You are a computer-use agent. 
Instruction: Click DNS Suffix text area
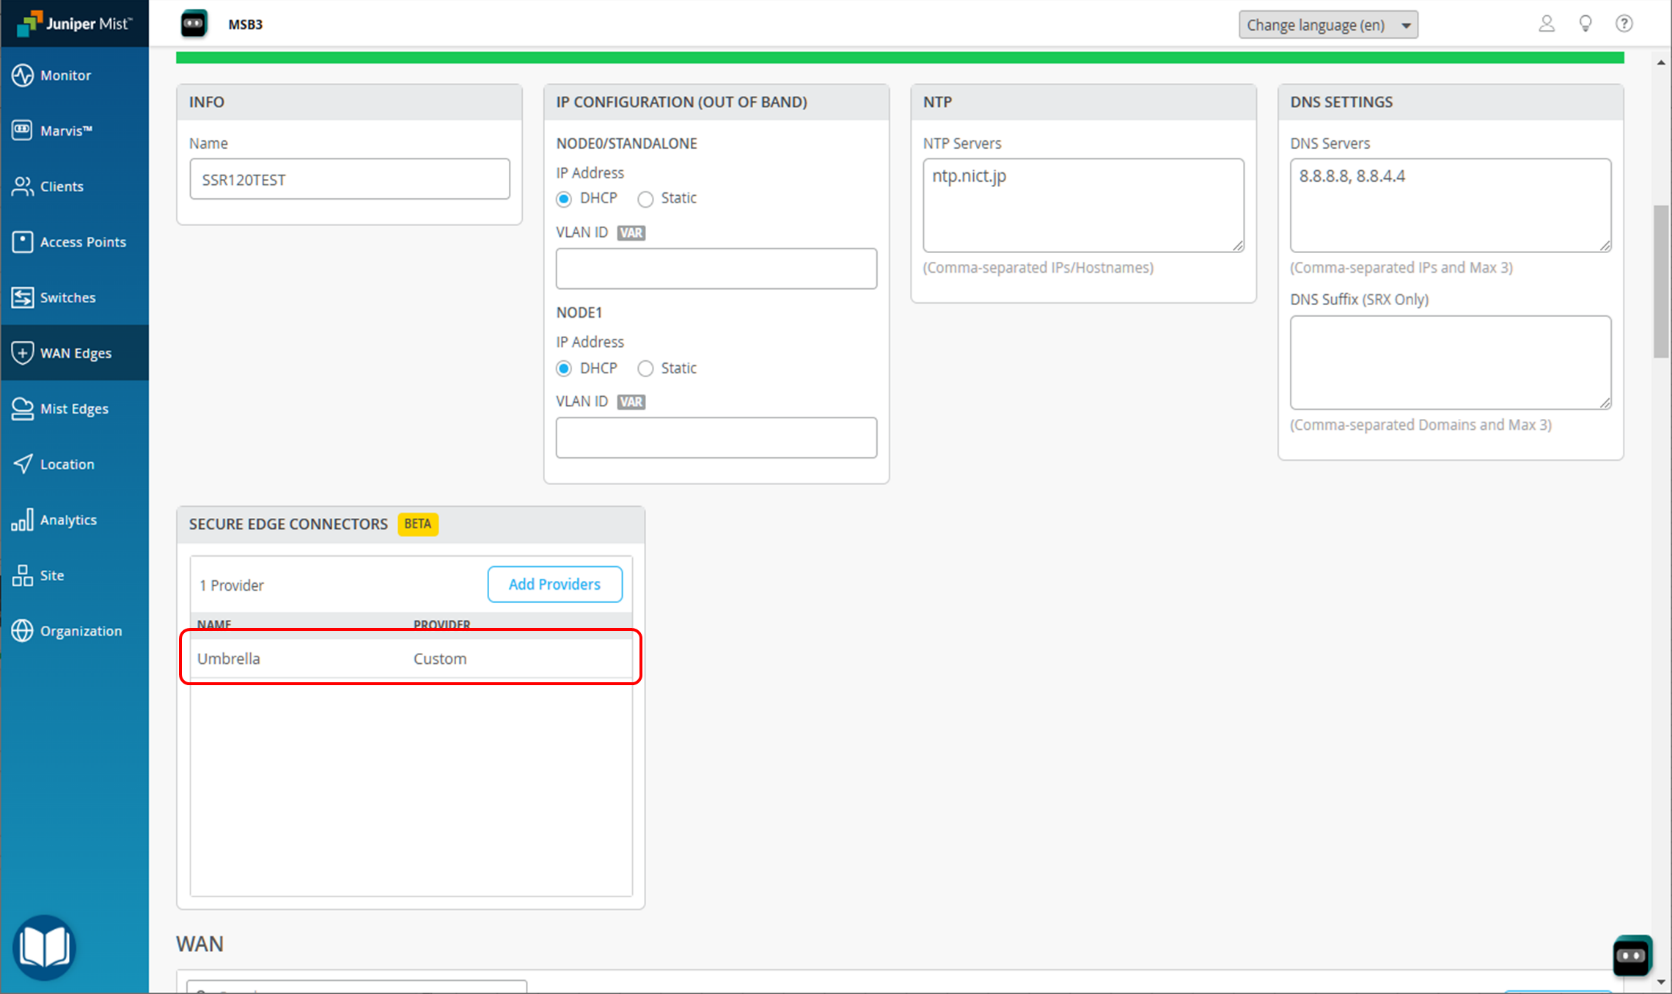(1450, 362)
